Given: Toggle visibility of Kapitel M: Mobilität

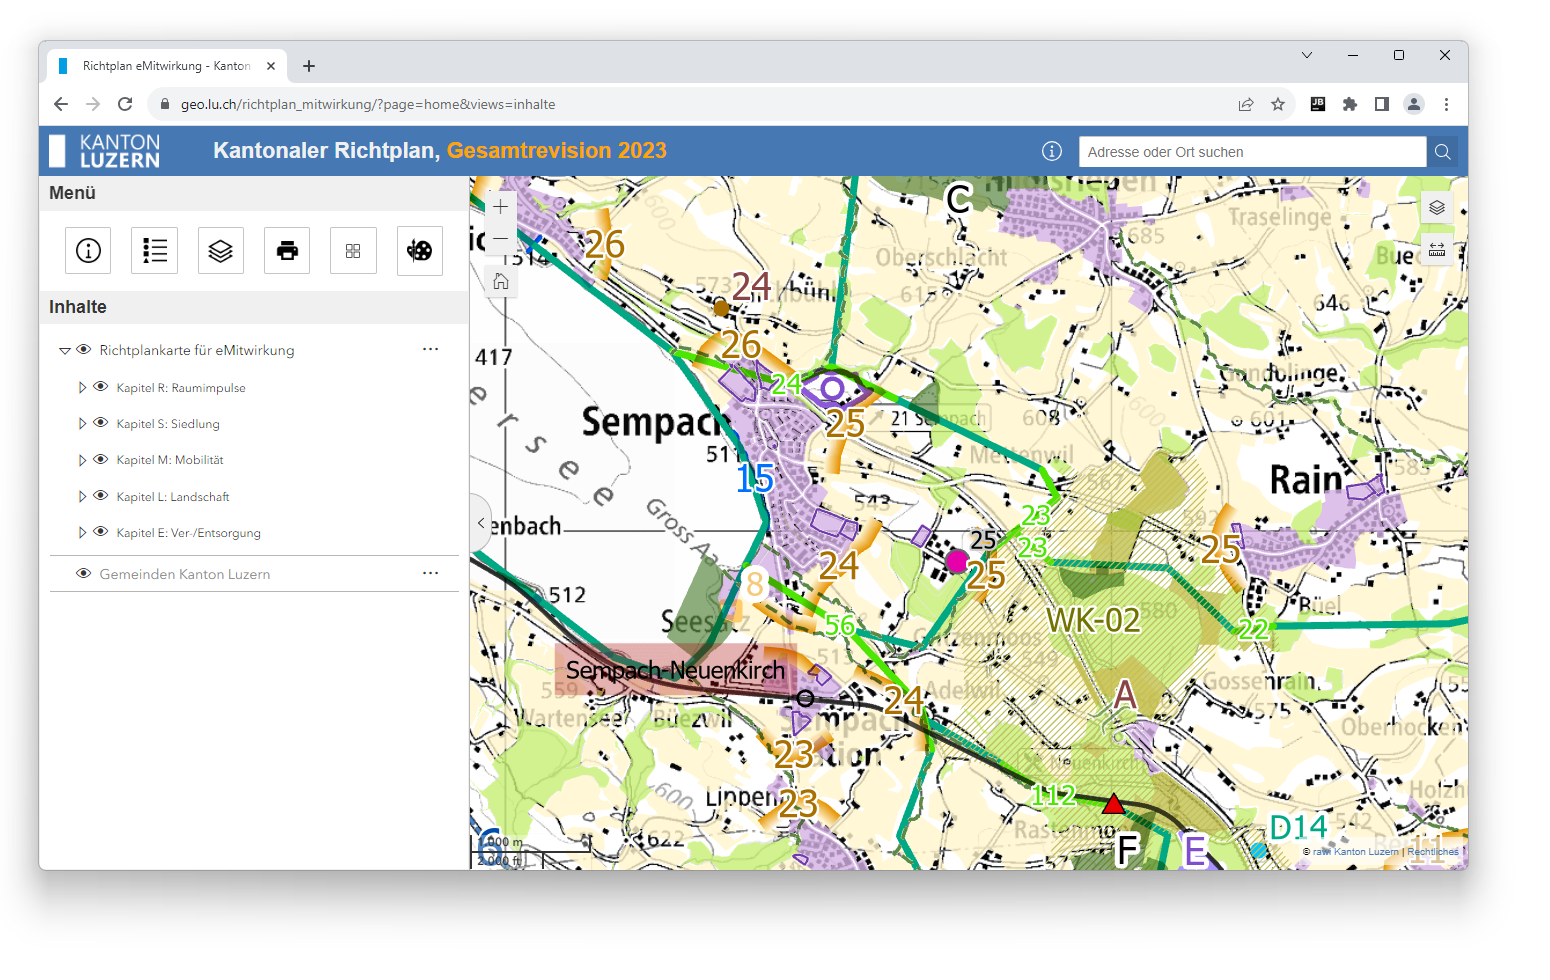Looking at the screenshot, I should click(x=101, y=460).
